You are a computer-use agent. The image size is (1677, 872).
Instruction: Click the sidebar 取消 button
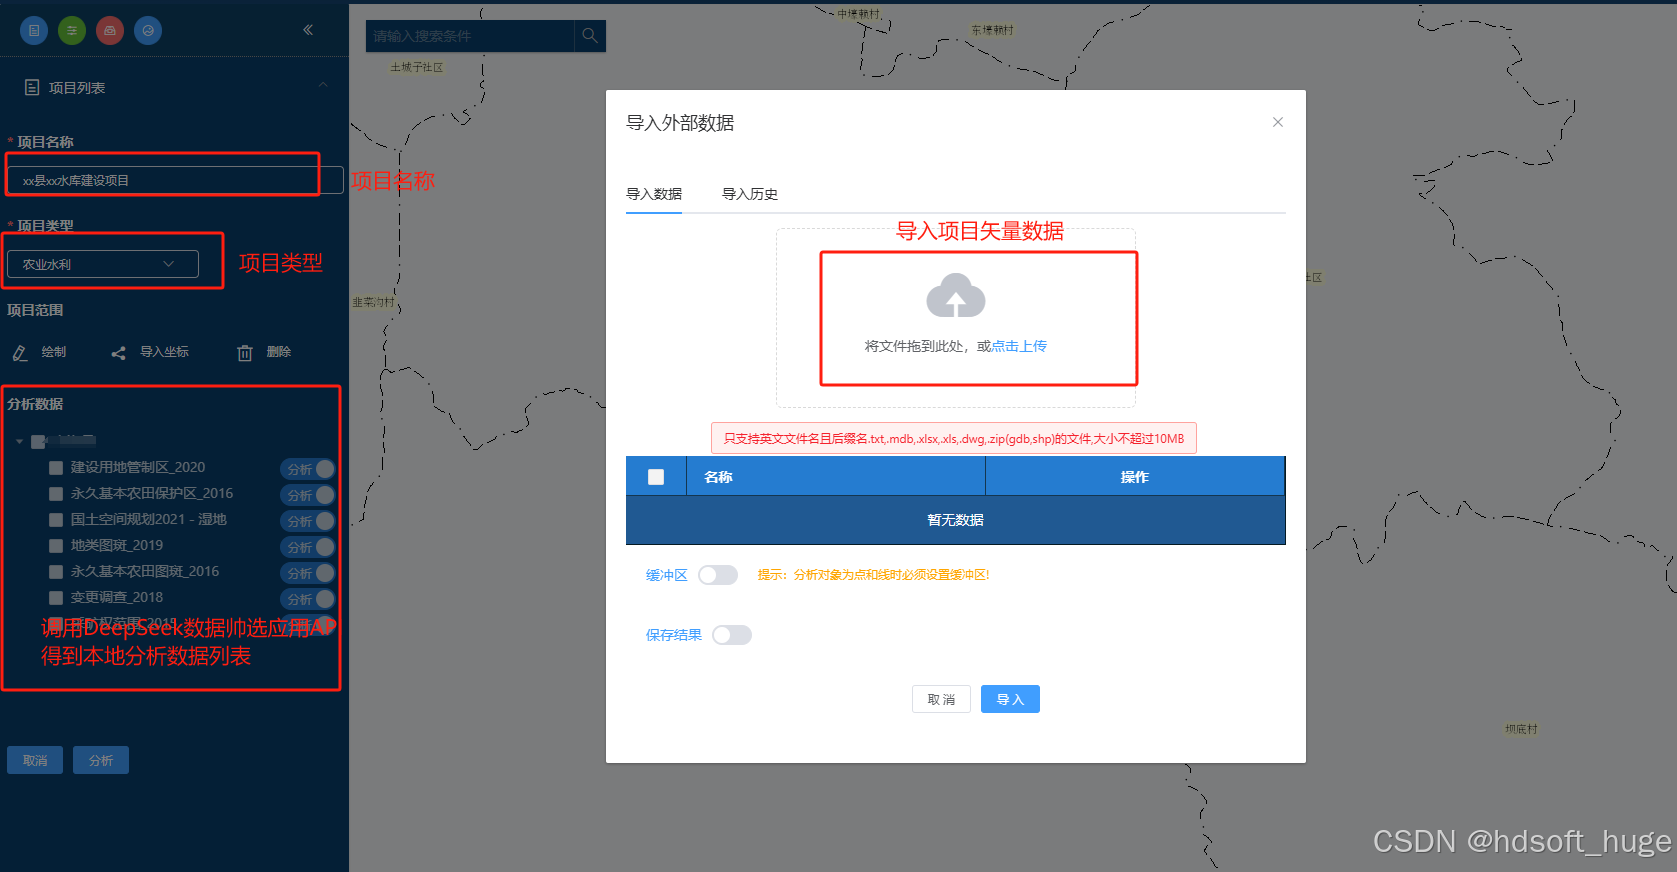coord(35,760)
